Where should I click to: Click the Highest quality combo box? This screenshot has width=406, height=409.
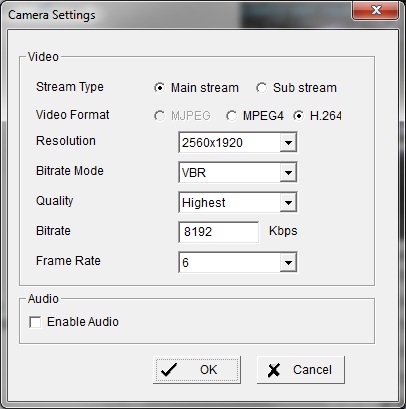(x=238, y=202)
